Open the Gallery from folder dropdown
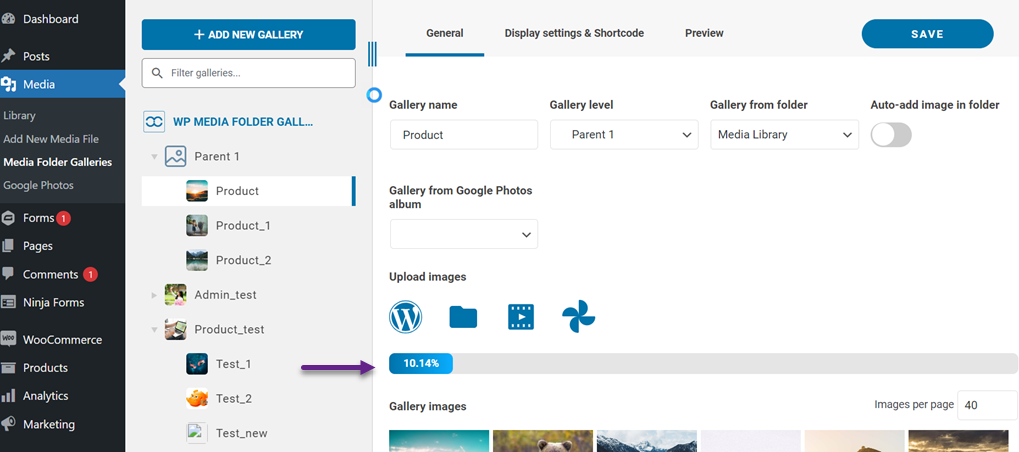 784,135
